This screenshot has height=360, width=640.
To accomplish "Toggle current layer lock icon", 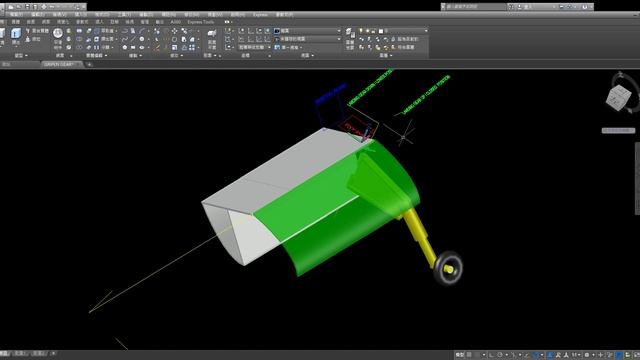I will pos(373,31).
